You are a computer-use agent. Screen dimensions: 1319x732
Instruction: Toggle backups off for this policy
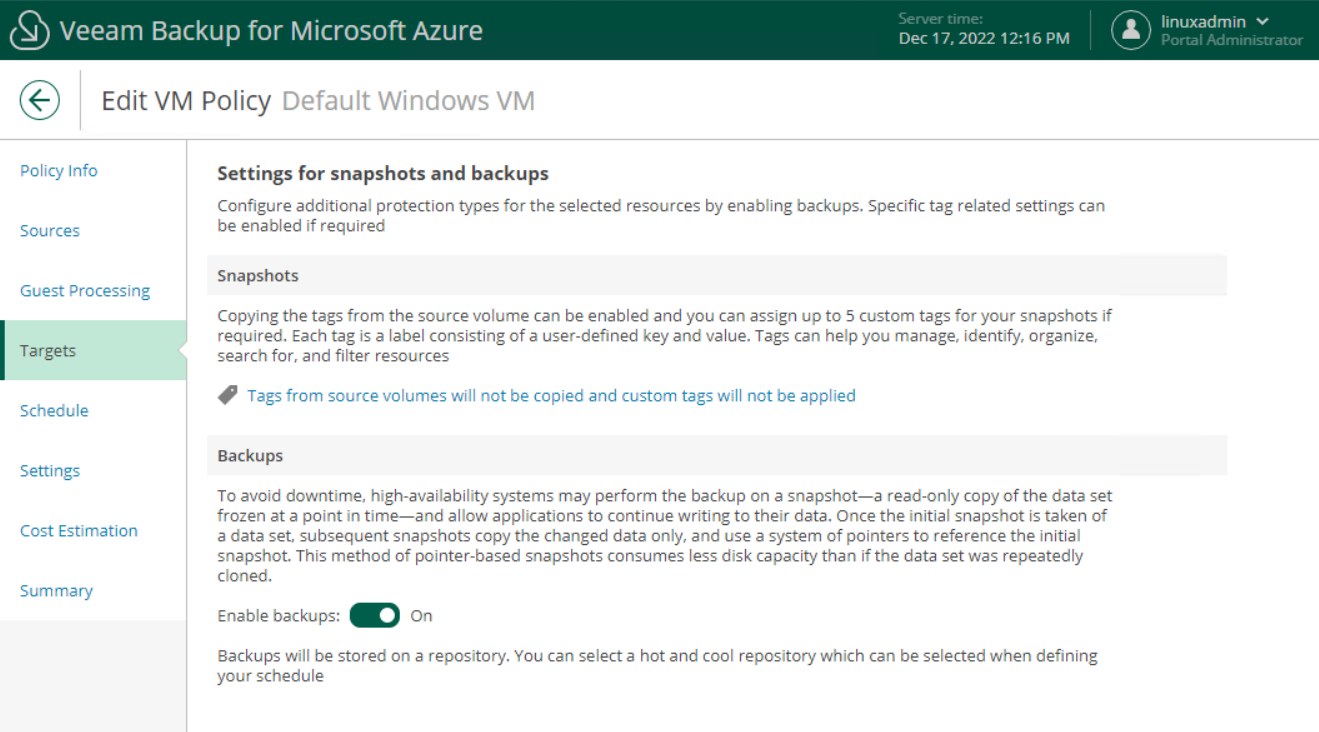click(x=374, y=615)
